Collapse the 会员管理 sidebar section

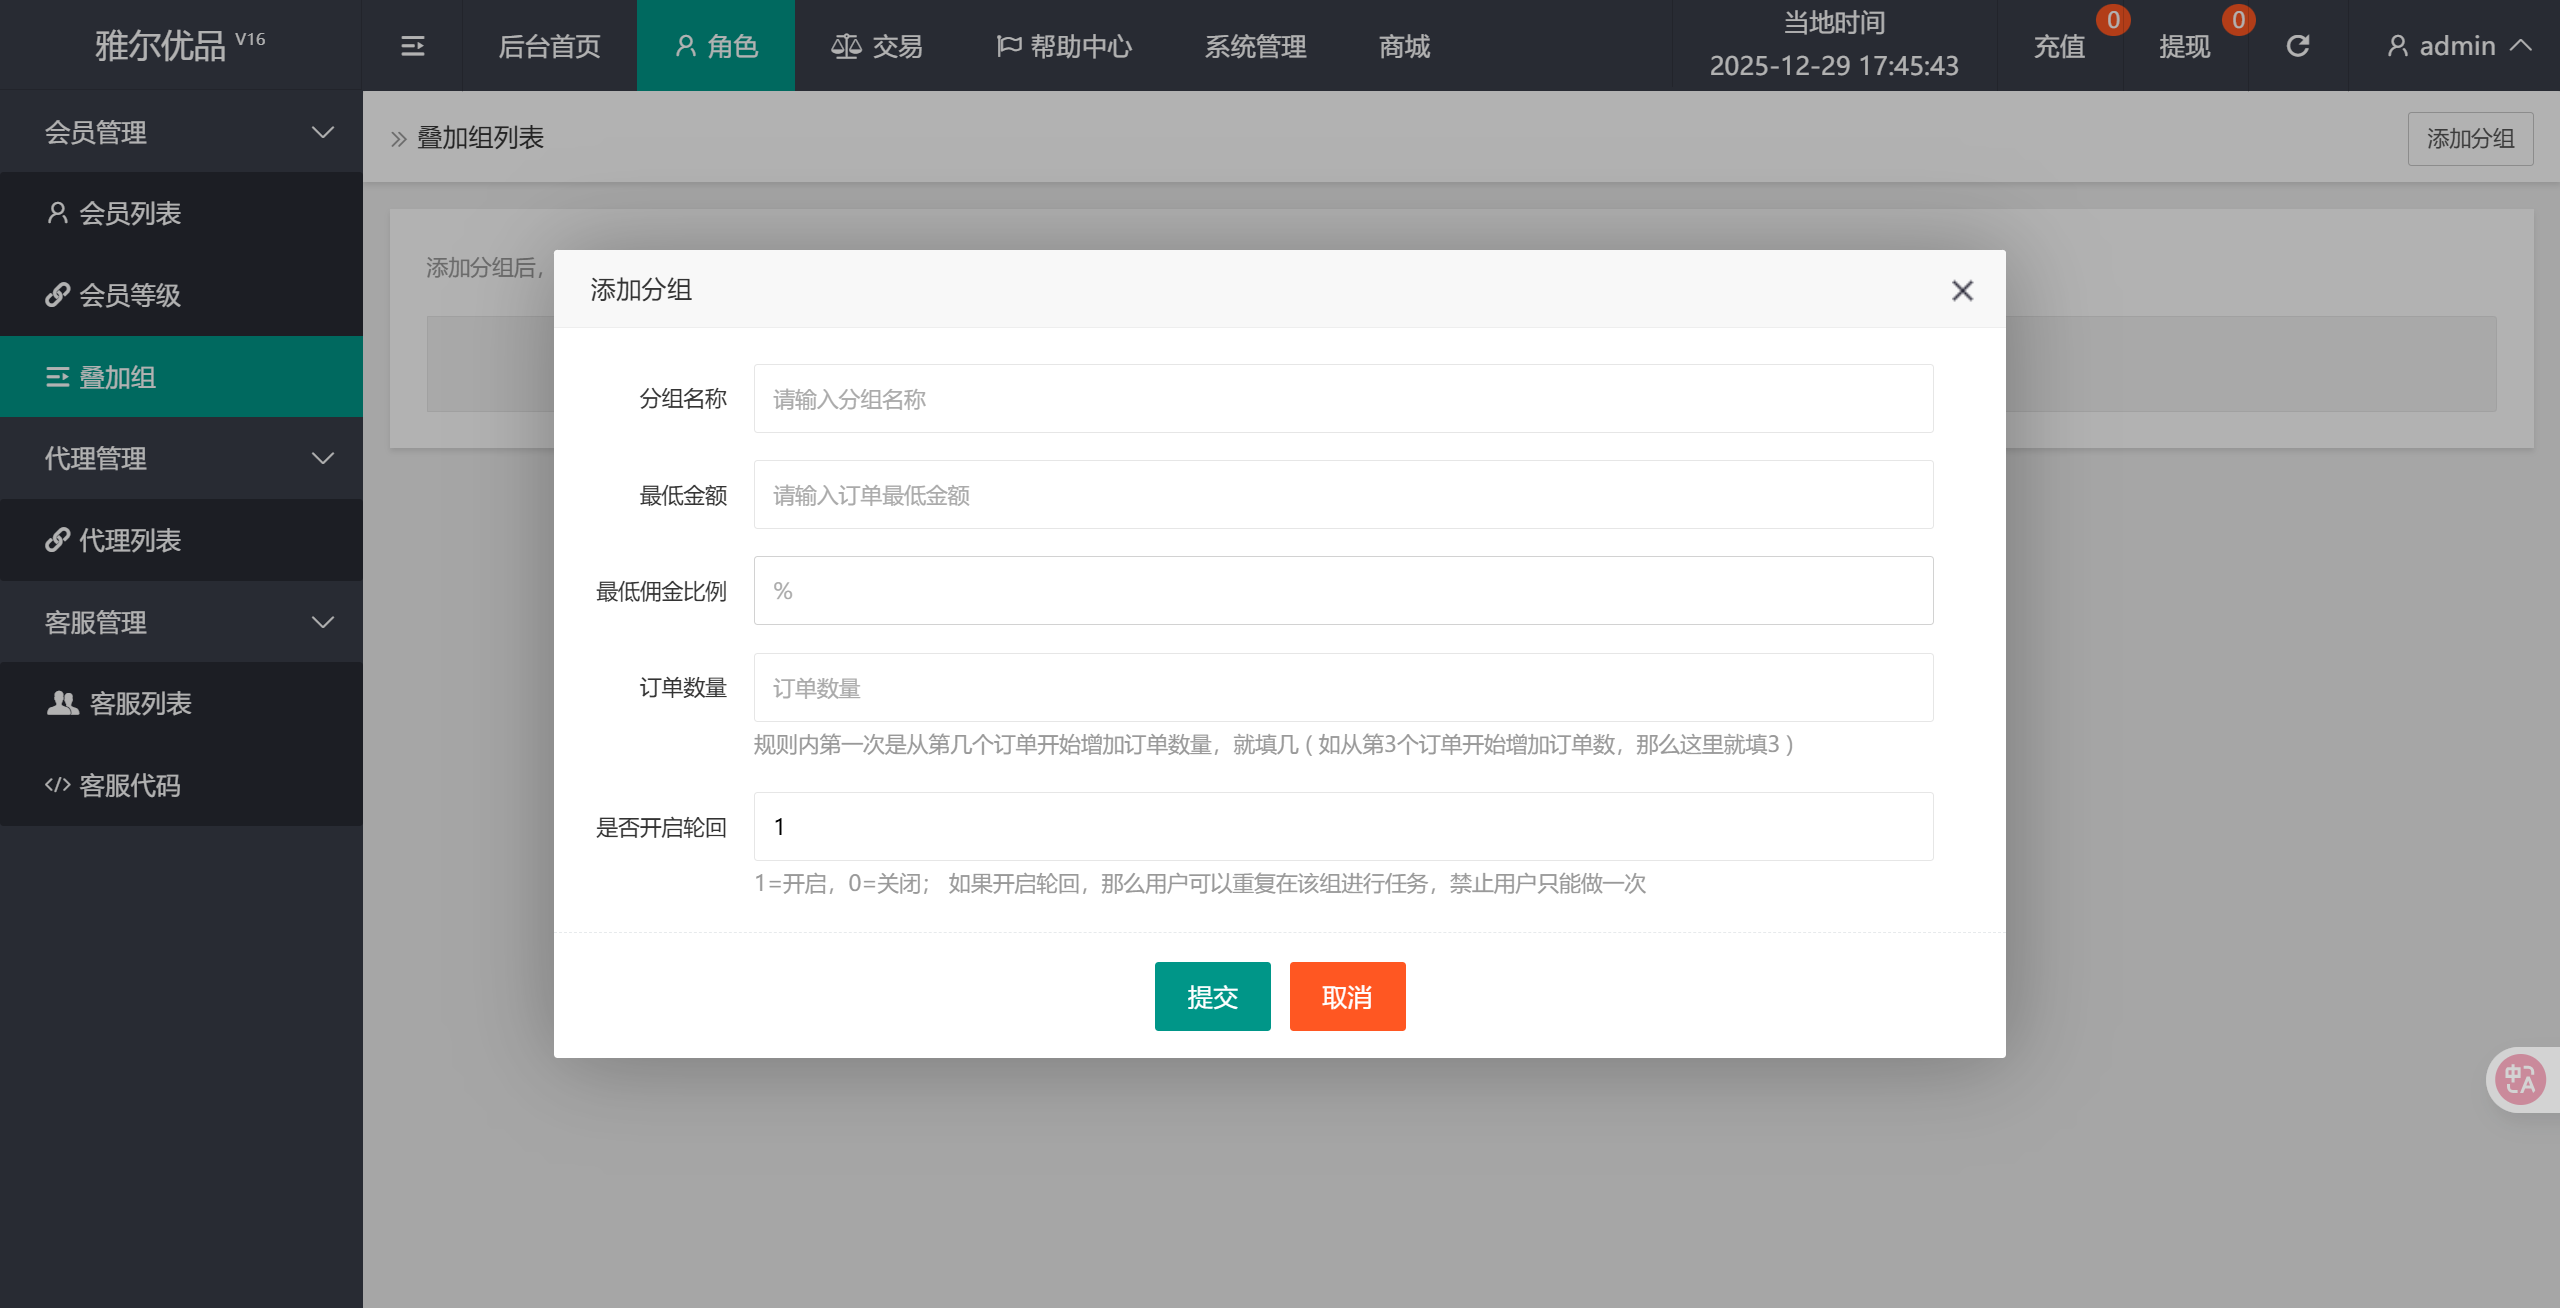pos(181,132)
